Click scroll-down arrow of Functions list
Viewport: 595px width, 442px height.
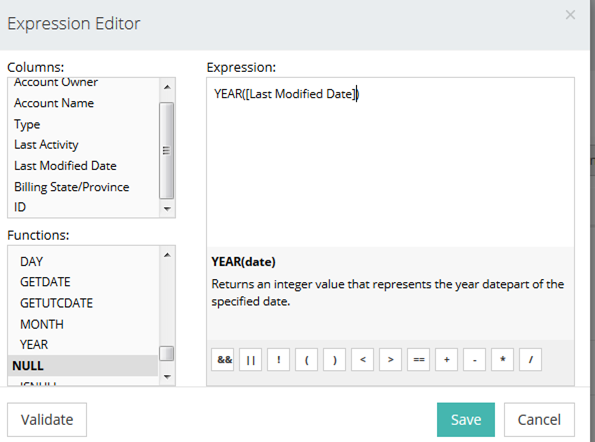(x=167, y=377)
